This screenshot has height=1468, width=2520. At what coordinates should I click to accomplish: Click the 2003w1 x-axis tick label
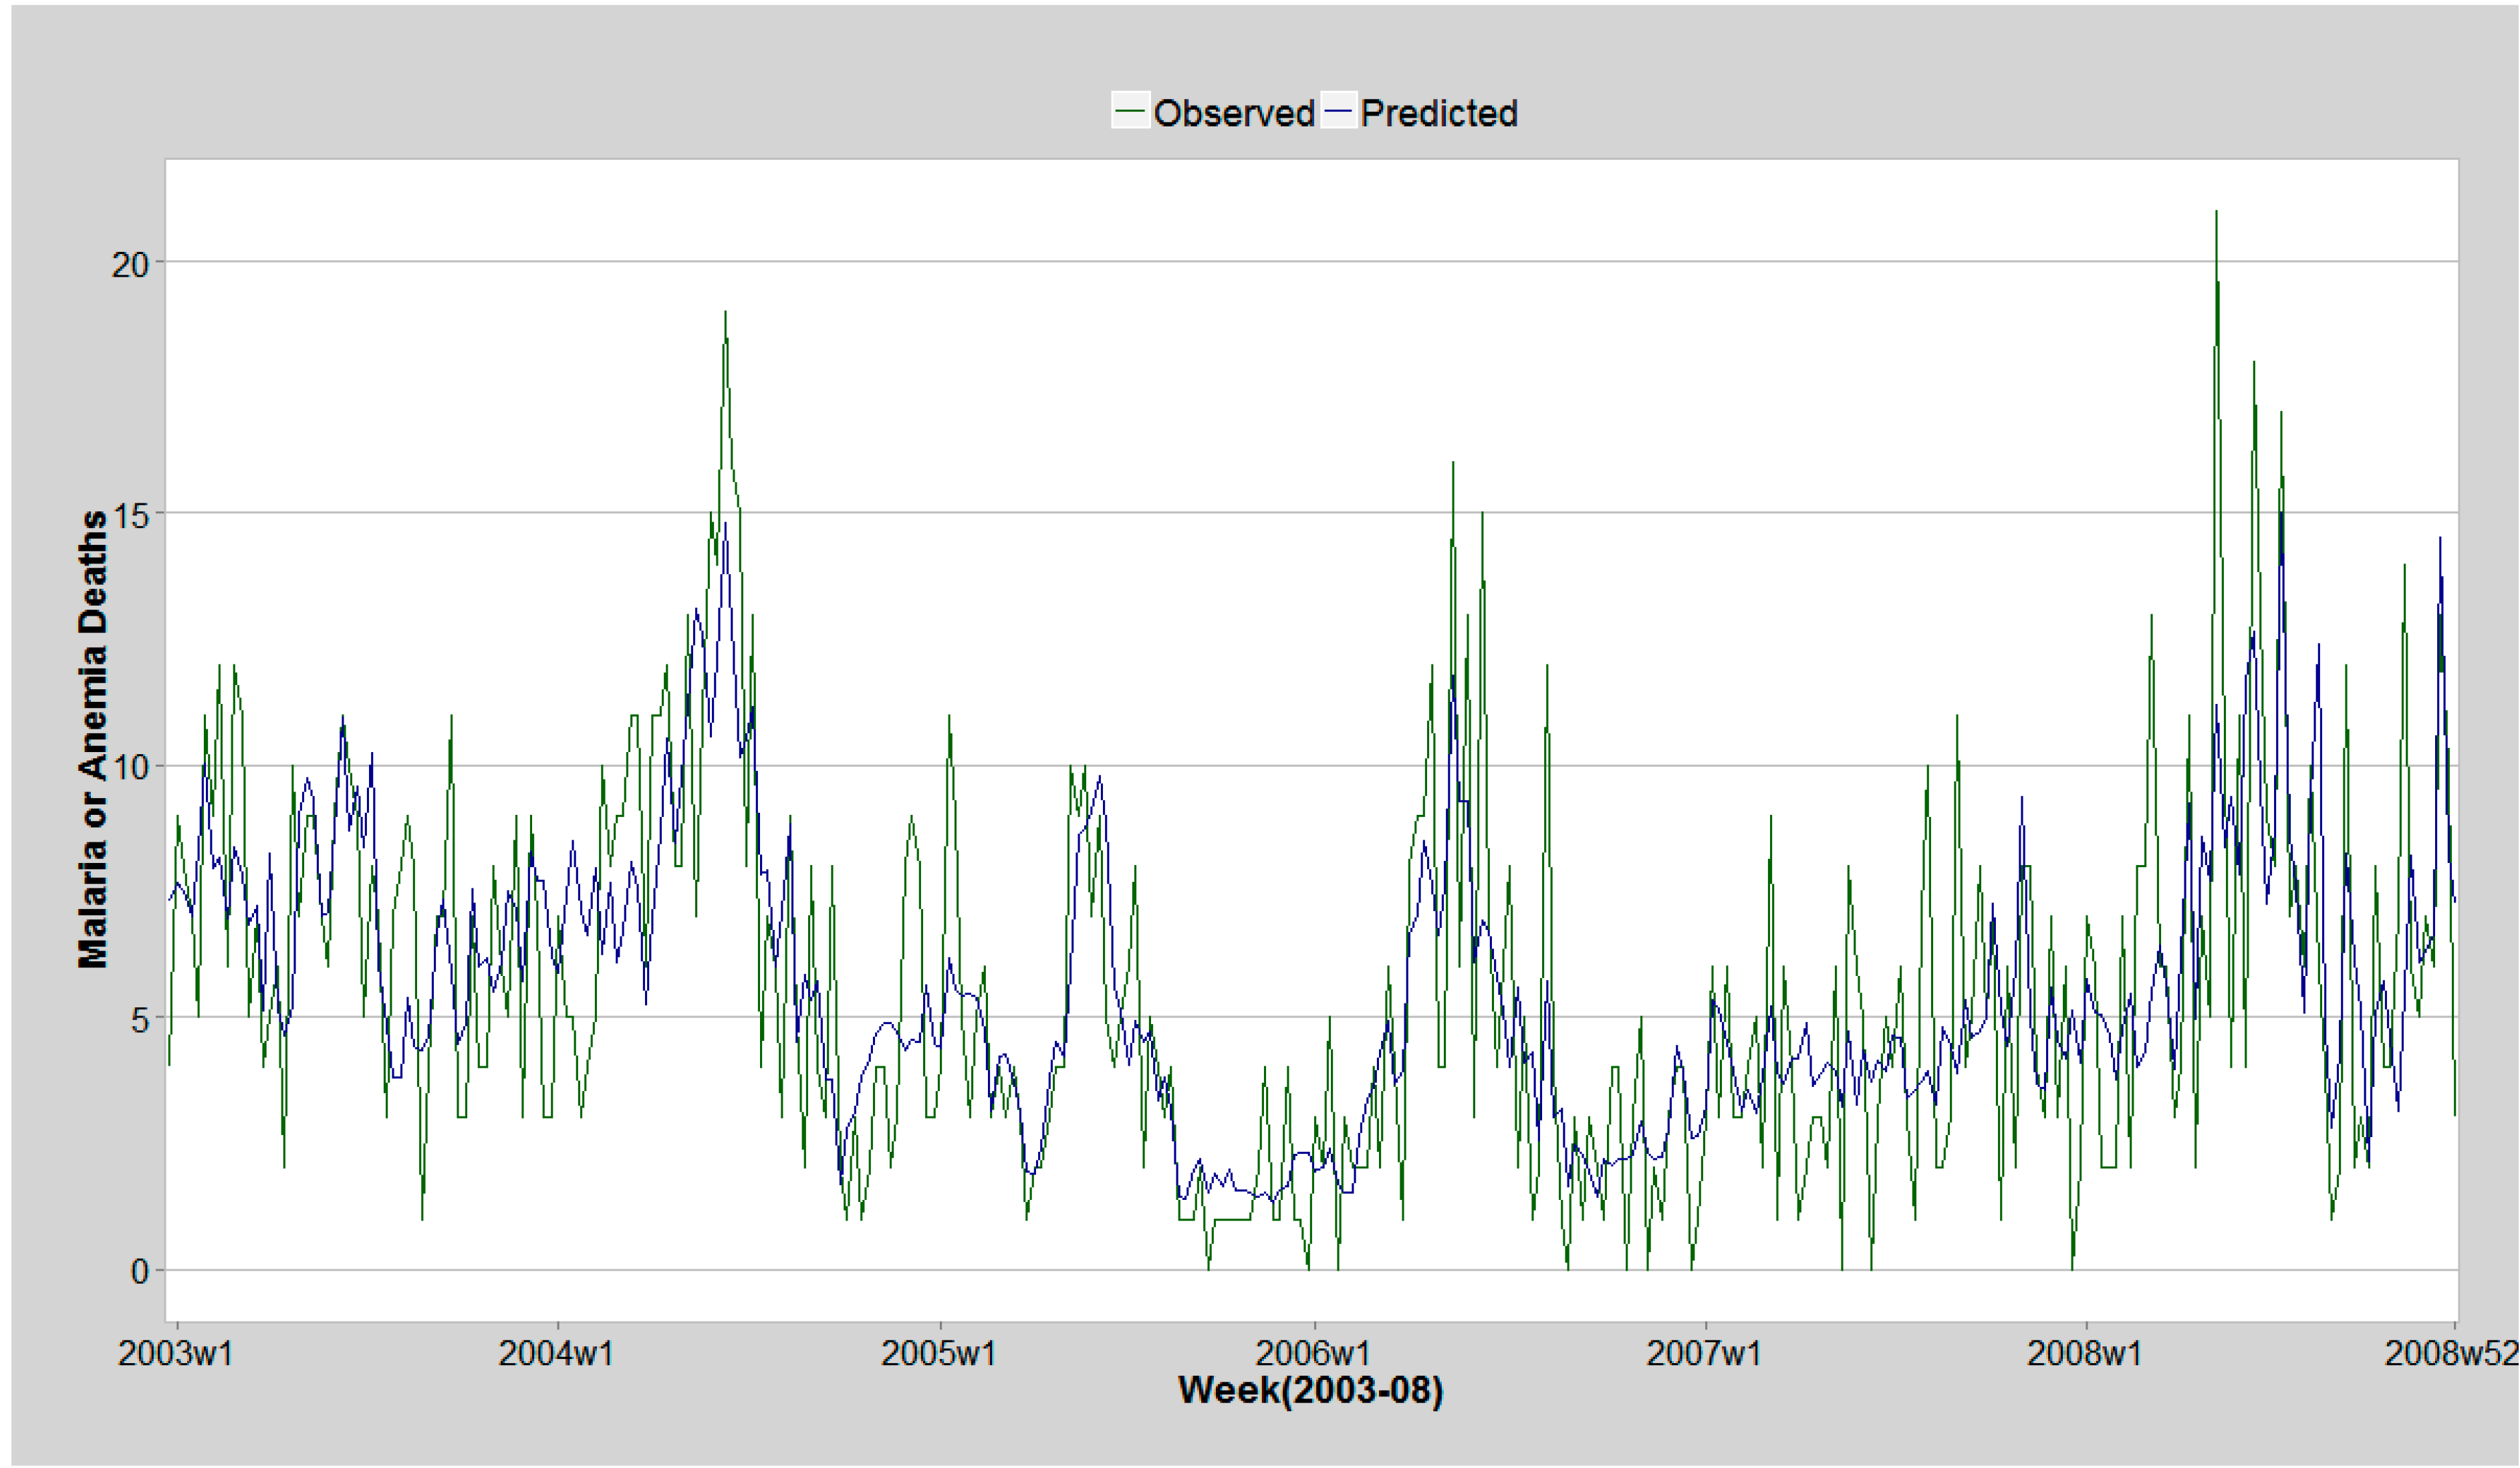(x=175, y=1353)
